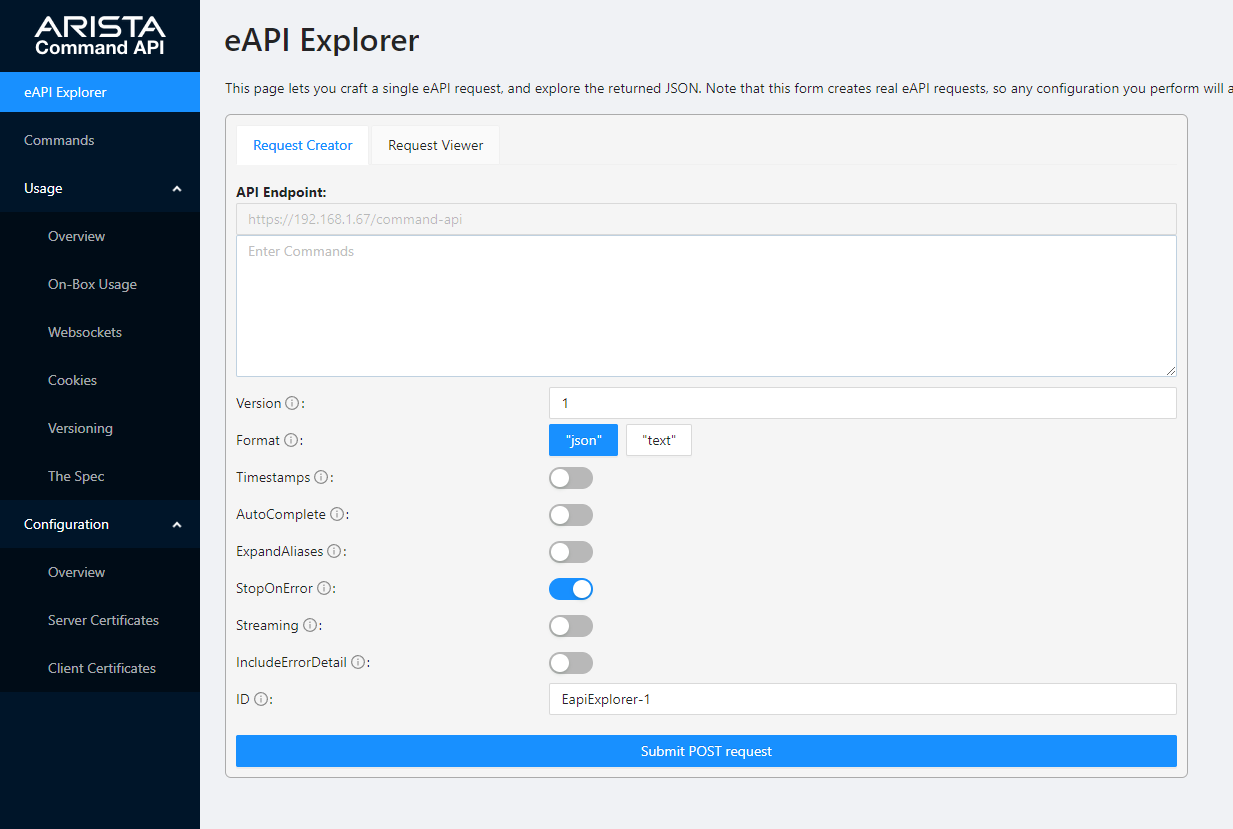Focus the Enter Commands text area
The height and width of the screenshot is (829, 1233).
pos(706,306)
